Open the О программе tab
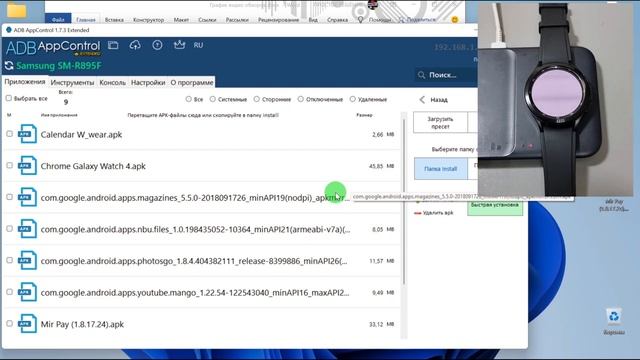 (192, 82)
